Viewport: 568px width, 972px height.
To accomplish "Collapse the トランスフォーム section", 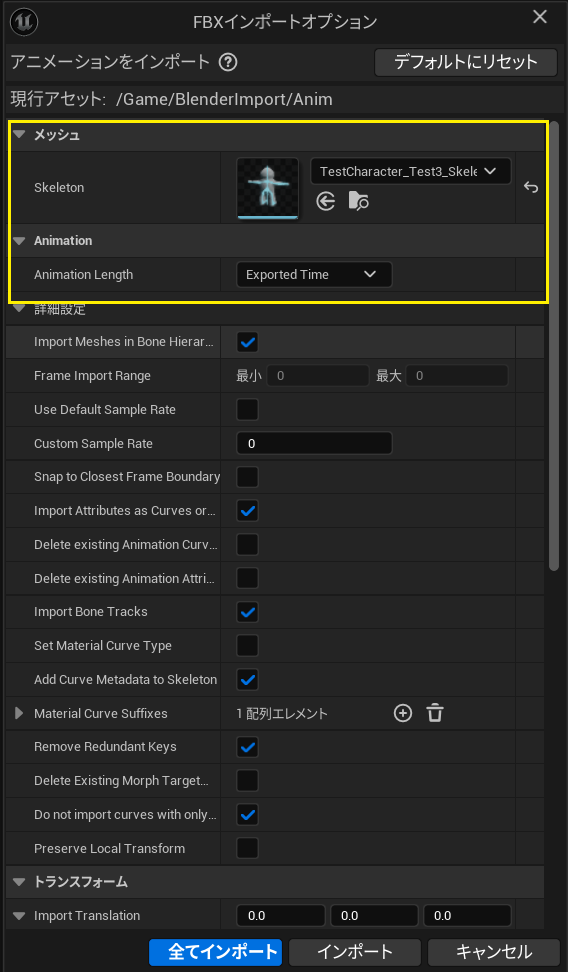I will (x=19, y=882).
